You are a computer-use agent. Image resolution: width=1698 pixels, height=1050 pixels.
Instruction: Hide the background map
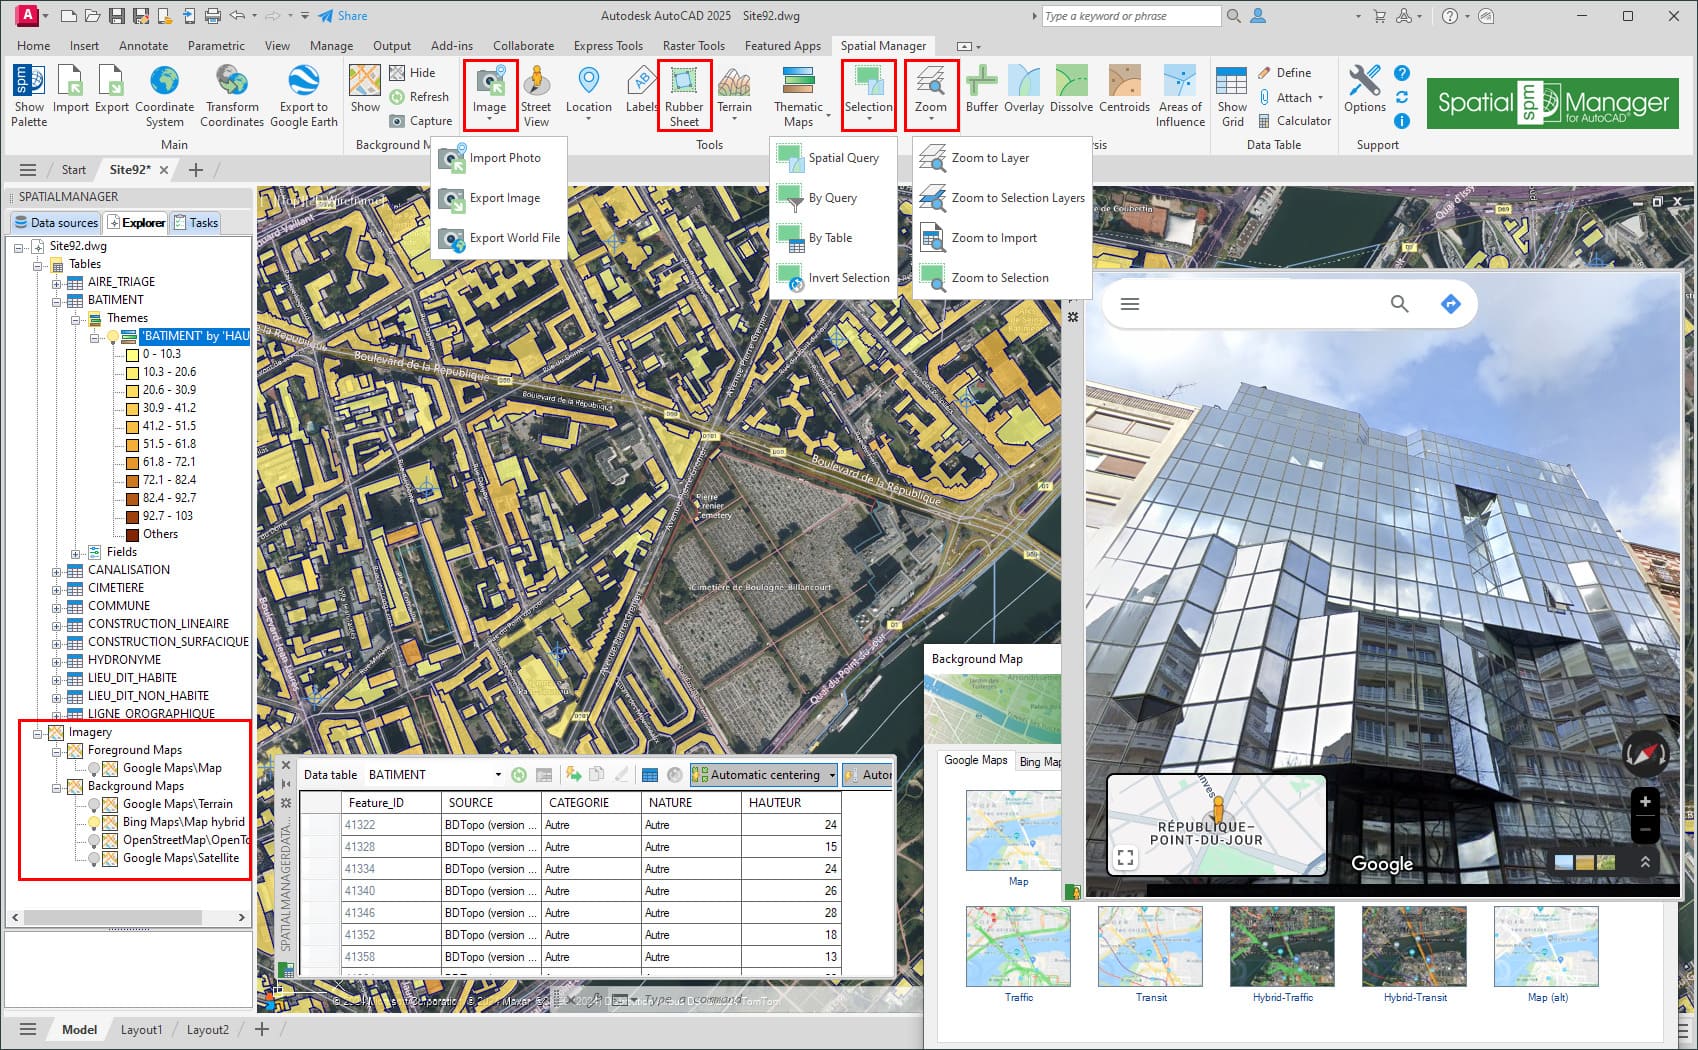point(412,73)
